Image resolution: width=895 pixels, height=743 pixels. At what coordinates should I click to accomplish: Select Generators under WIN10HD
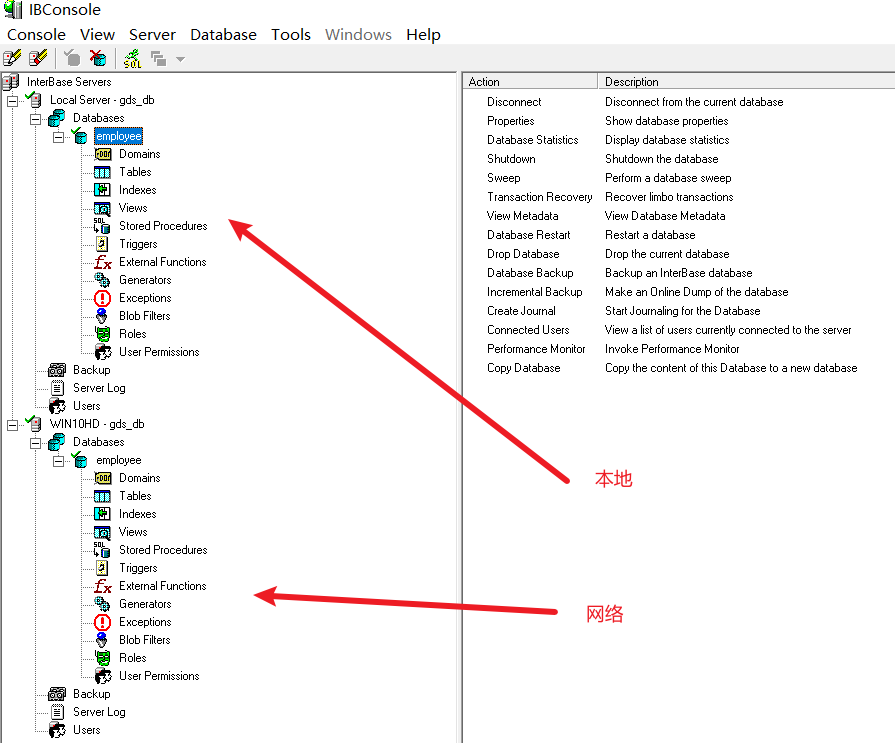[145, 604]
